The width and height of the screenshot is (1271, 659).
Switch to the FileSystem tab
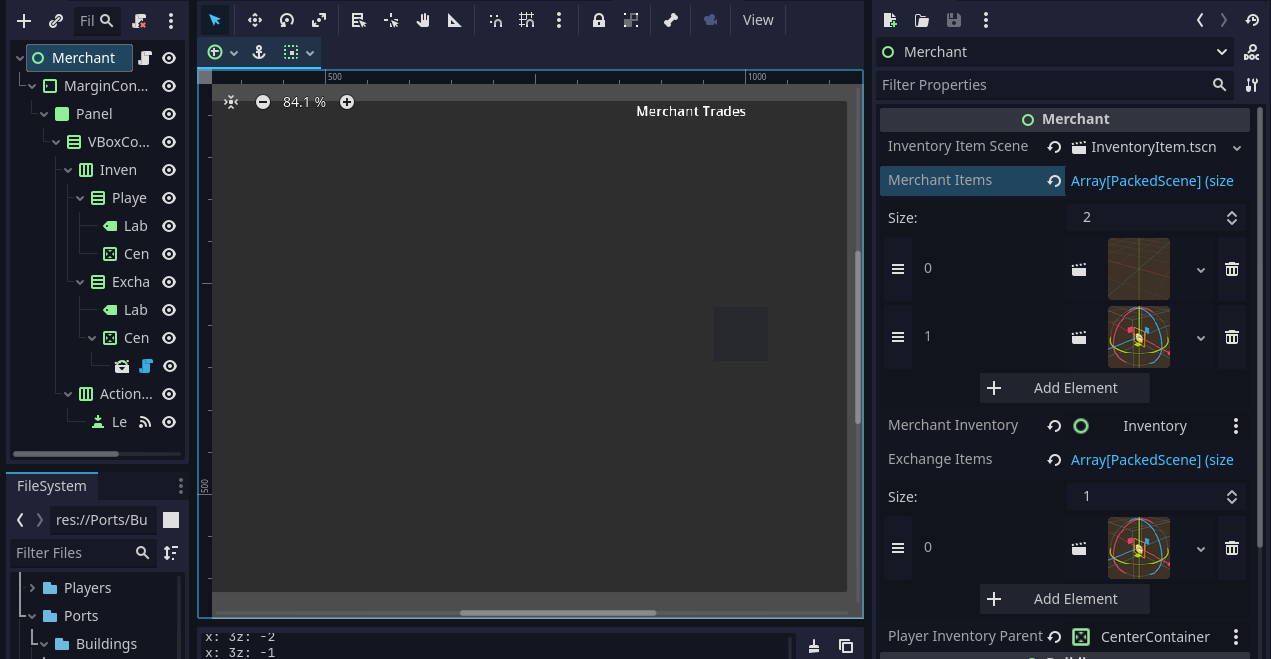point(52,485)
